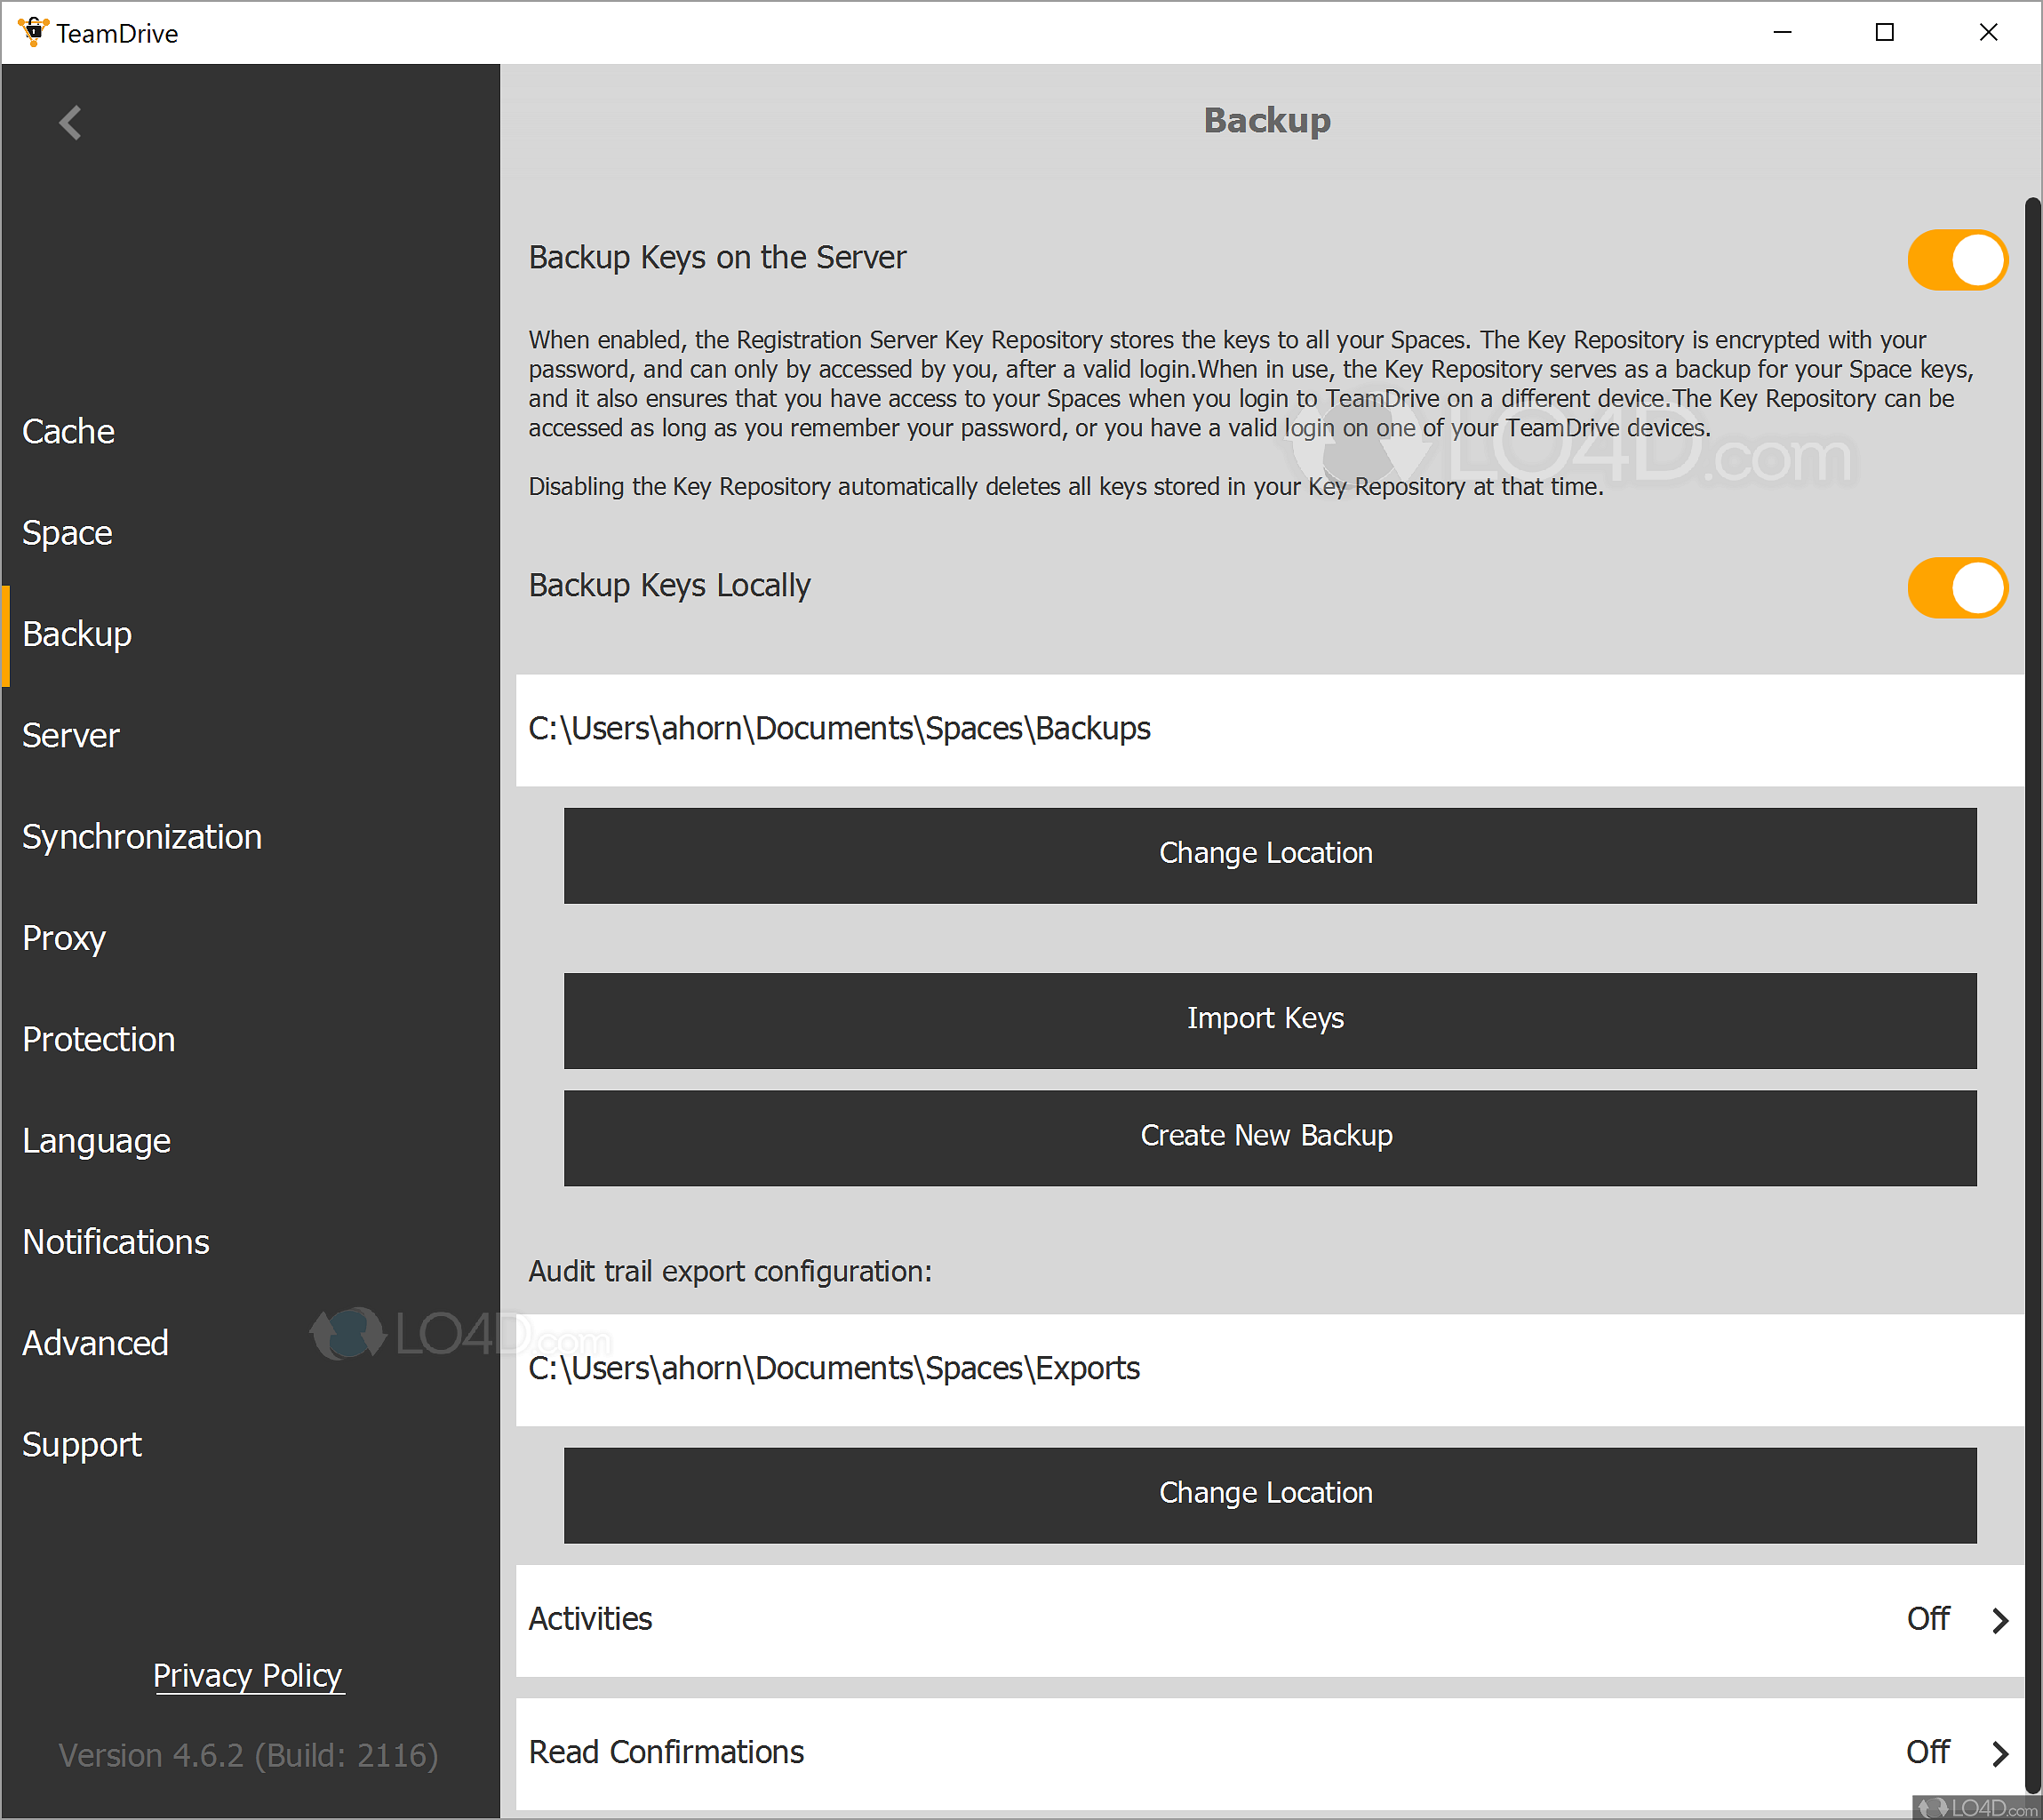This screenshot has height=1820, width=2043.
Task: Toggle Backup Keys on the Server switch
Action: (1956, 260)
